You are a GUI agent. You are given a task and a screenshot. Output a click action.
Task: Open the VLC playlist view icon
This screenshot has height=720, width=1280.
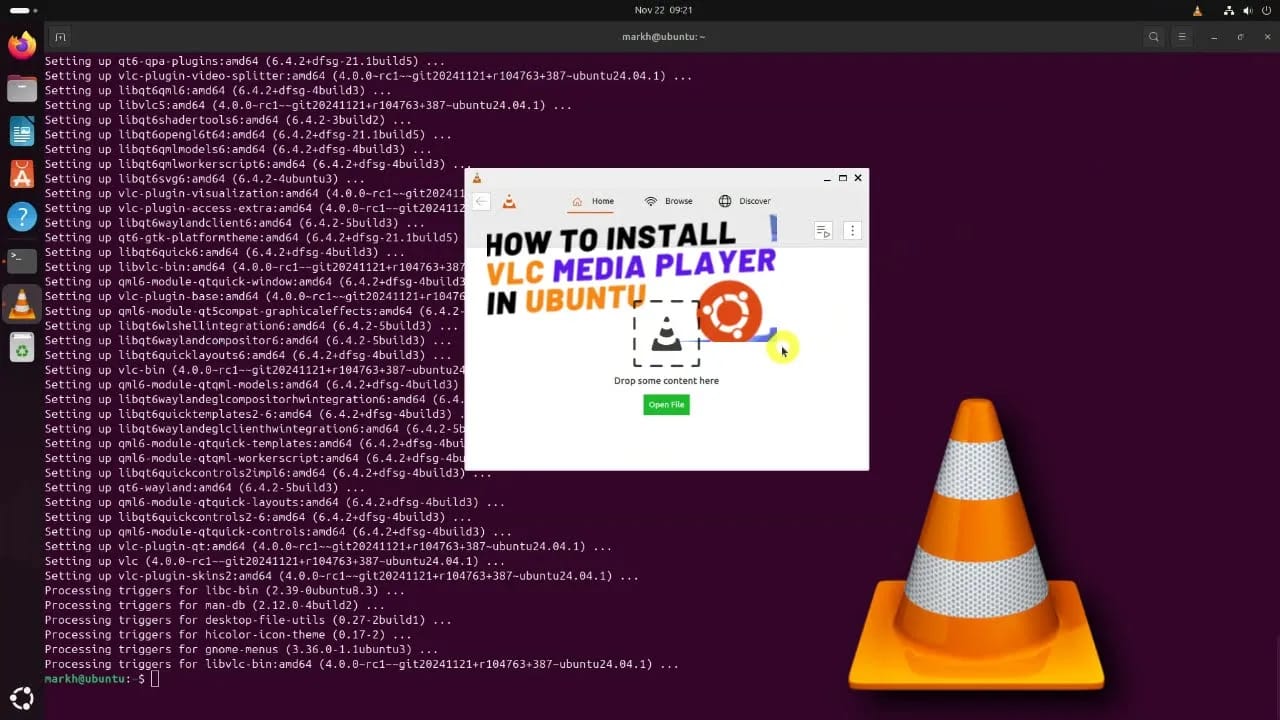point(823,231)
